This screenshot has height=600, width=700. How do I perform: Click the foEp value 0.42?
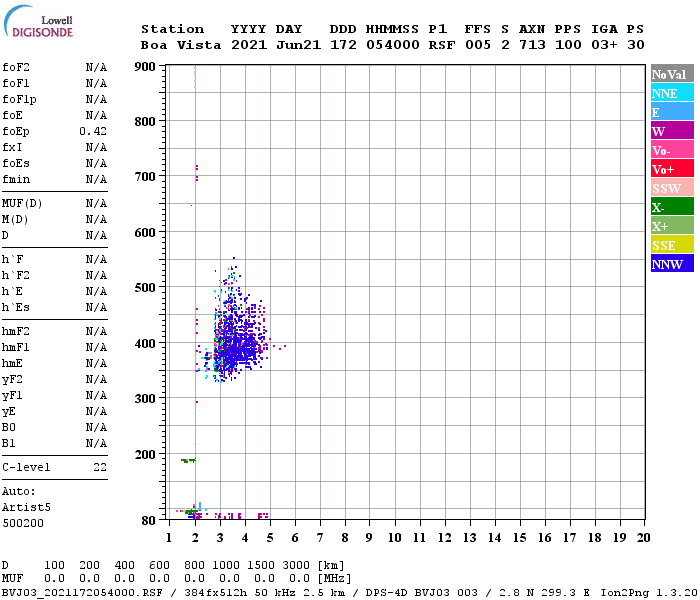pyautogui.click(x=93, y=131)
